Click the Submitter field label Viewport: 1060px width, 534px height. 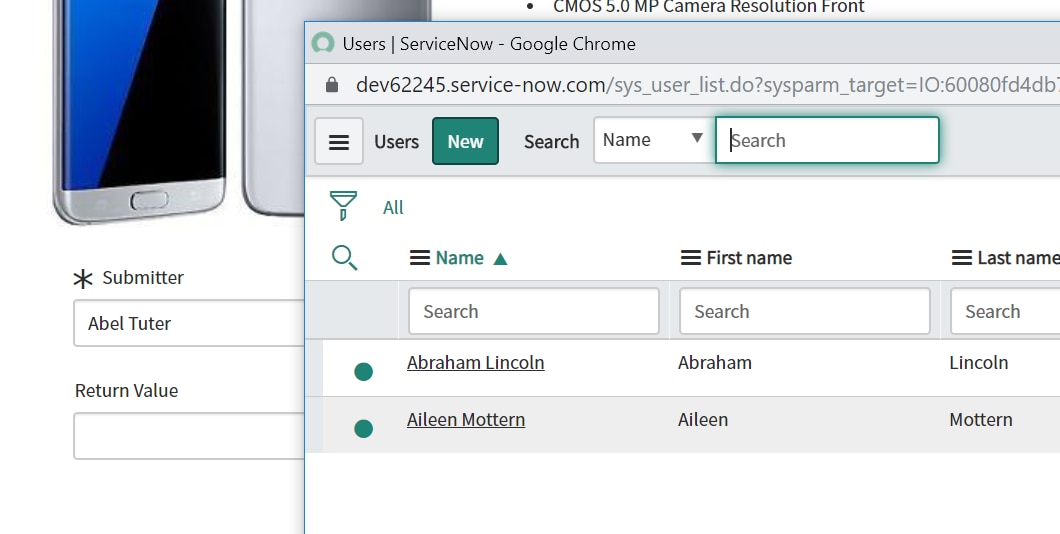[x=143, y=278]
